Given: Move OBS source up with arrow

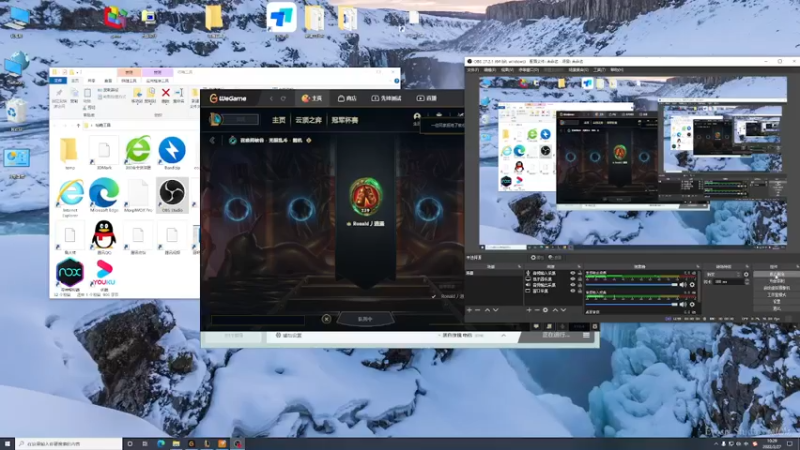Looking at the screenshot, I should coord(555,310).
